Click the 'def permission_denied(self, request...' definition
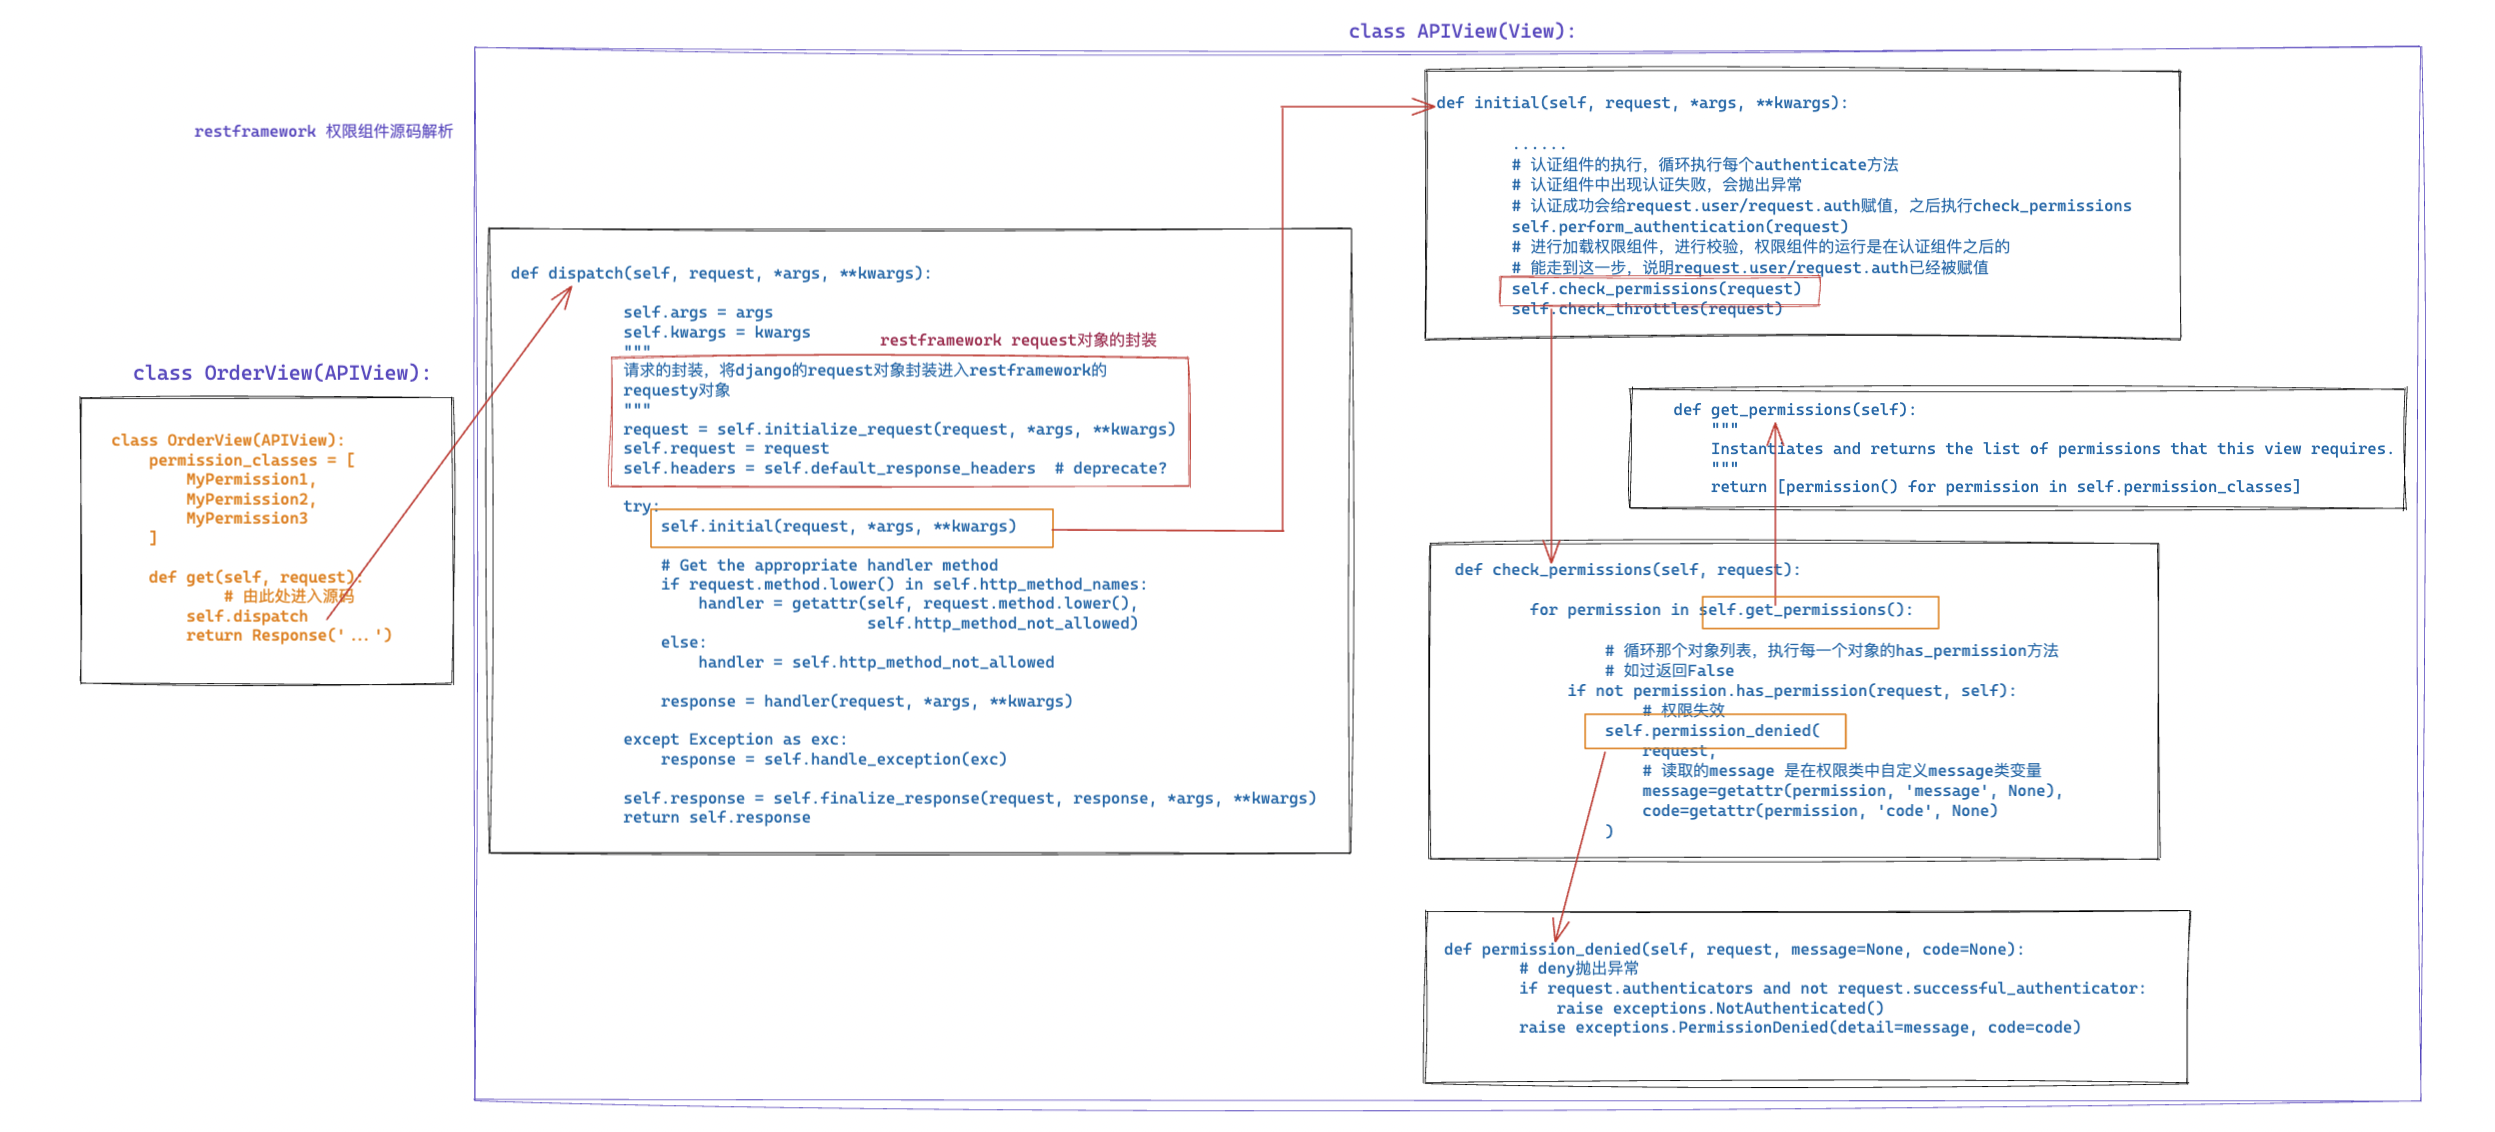Image resolution: width=2495 pixels, height=1132 pixels. tap(1733, 949)
